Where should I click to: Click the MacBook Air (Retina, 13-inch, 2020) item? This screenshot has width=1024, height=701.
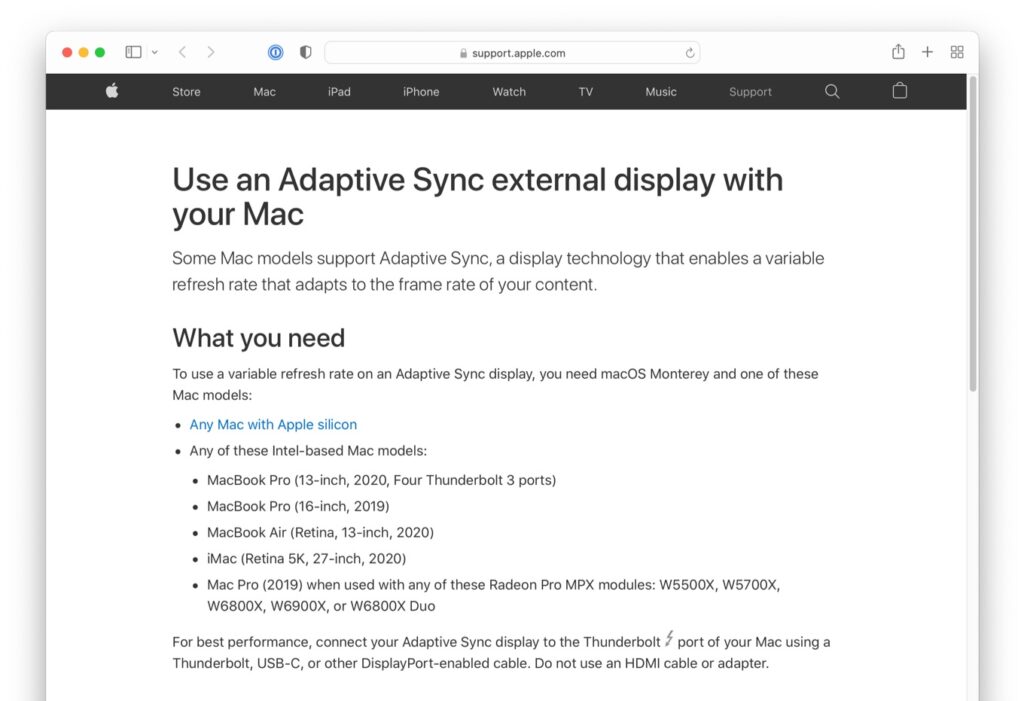pos(320,532)
